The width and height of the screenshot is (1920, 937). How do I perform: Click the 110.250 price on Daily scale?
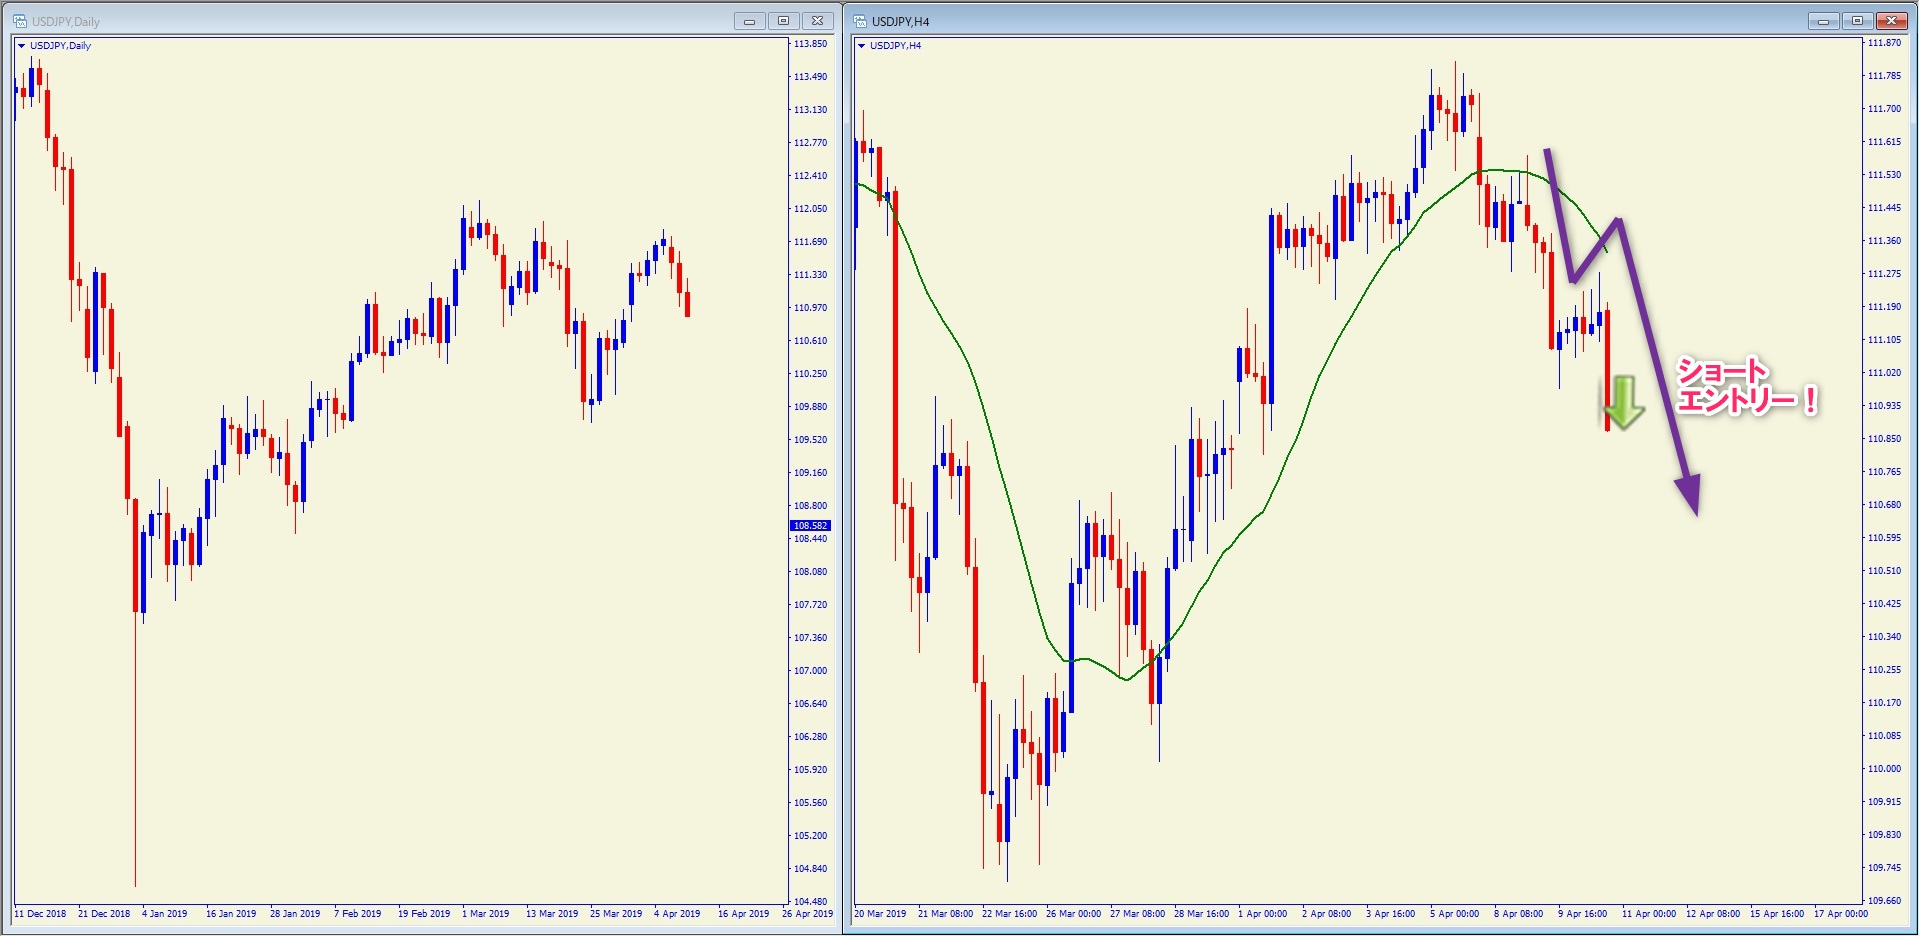click(811, 374)
